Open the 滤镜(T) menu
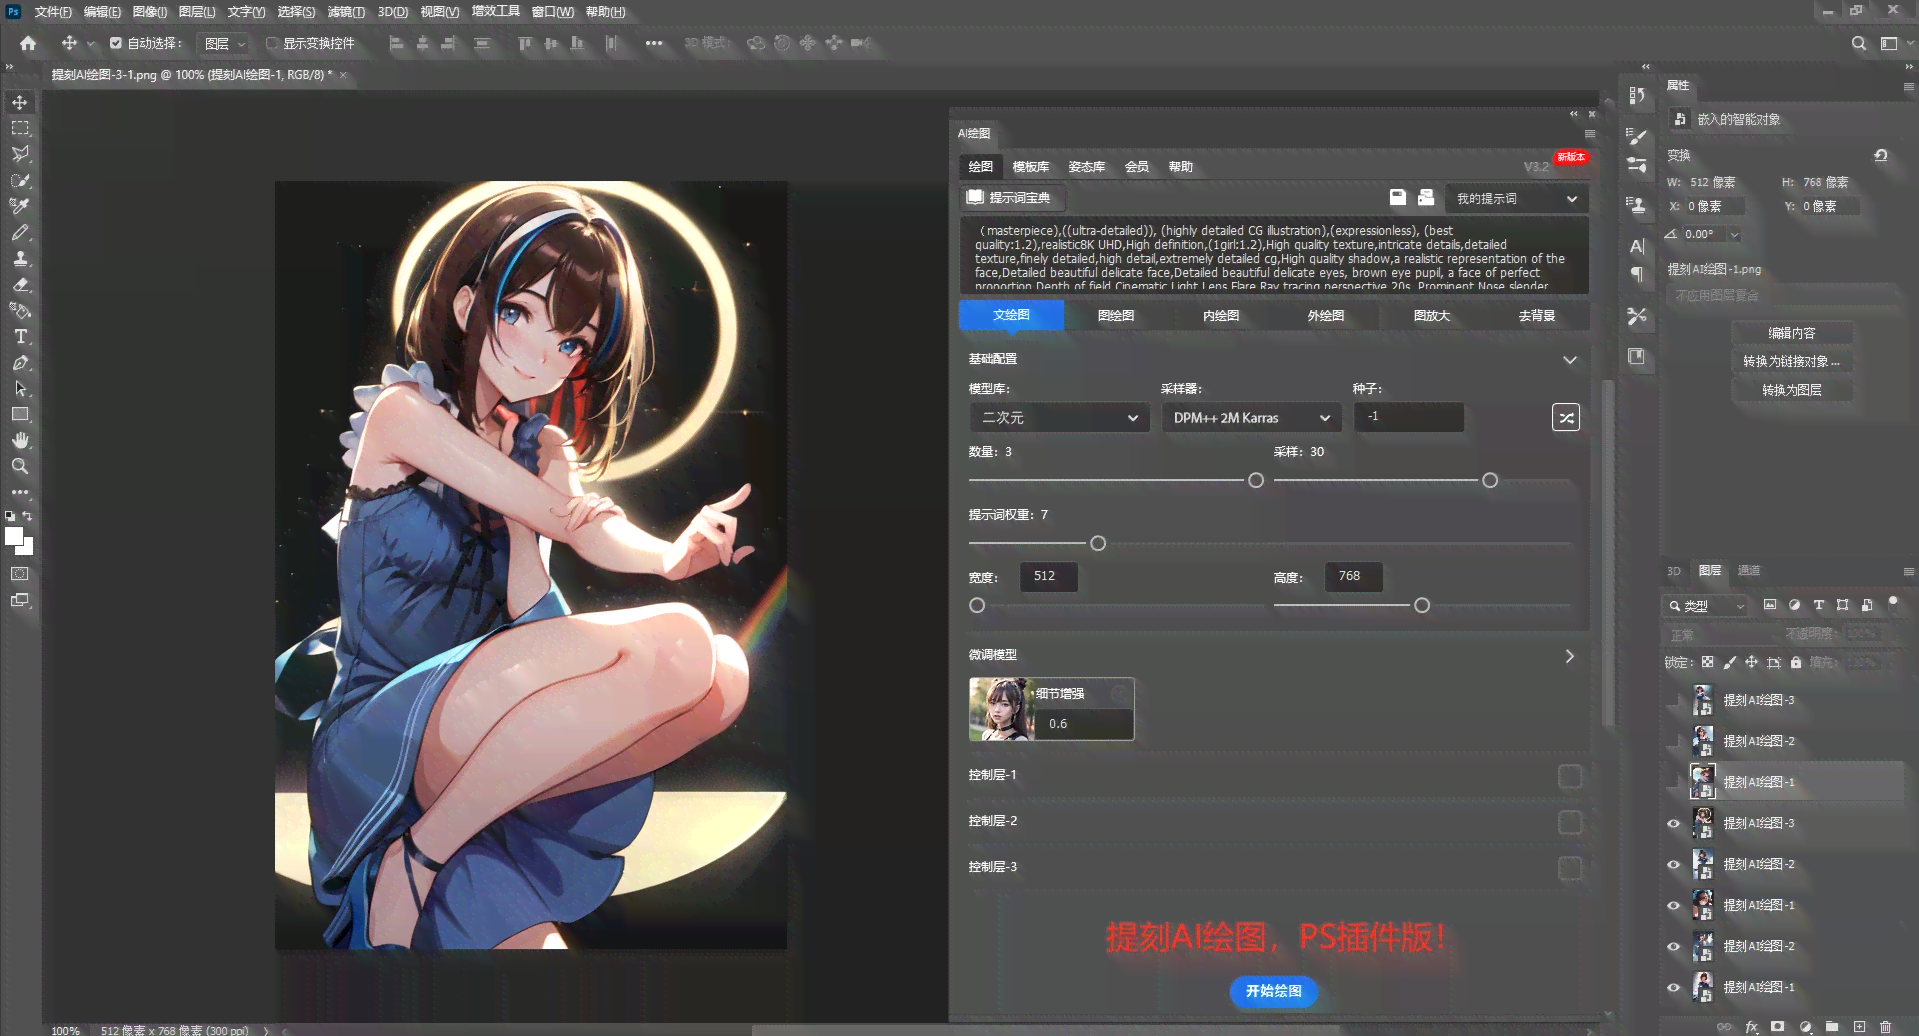The image size is (1919, 1036). [x=346, y=12]
